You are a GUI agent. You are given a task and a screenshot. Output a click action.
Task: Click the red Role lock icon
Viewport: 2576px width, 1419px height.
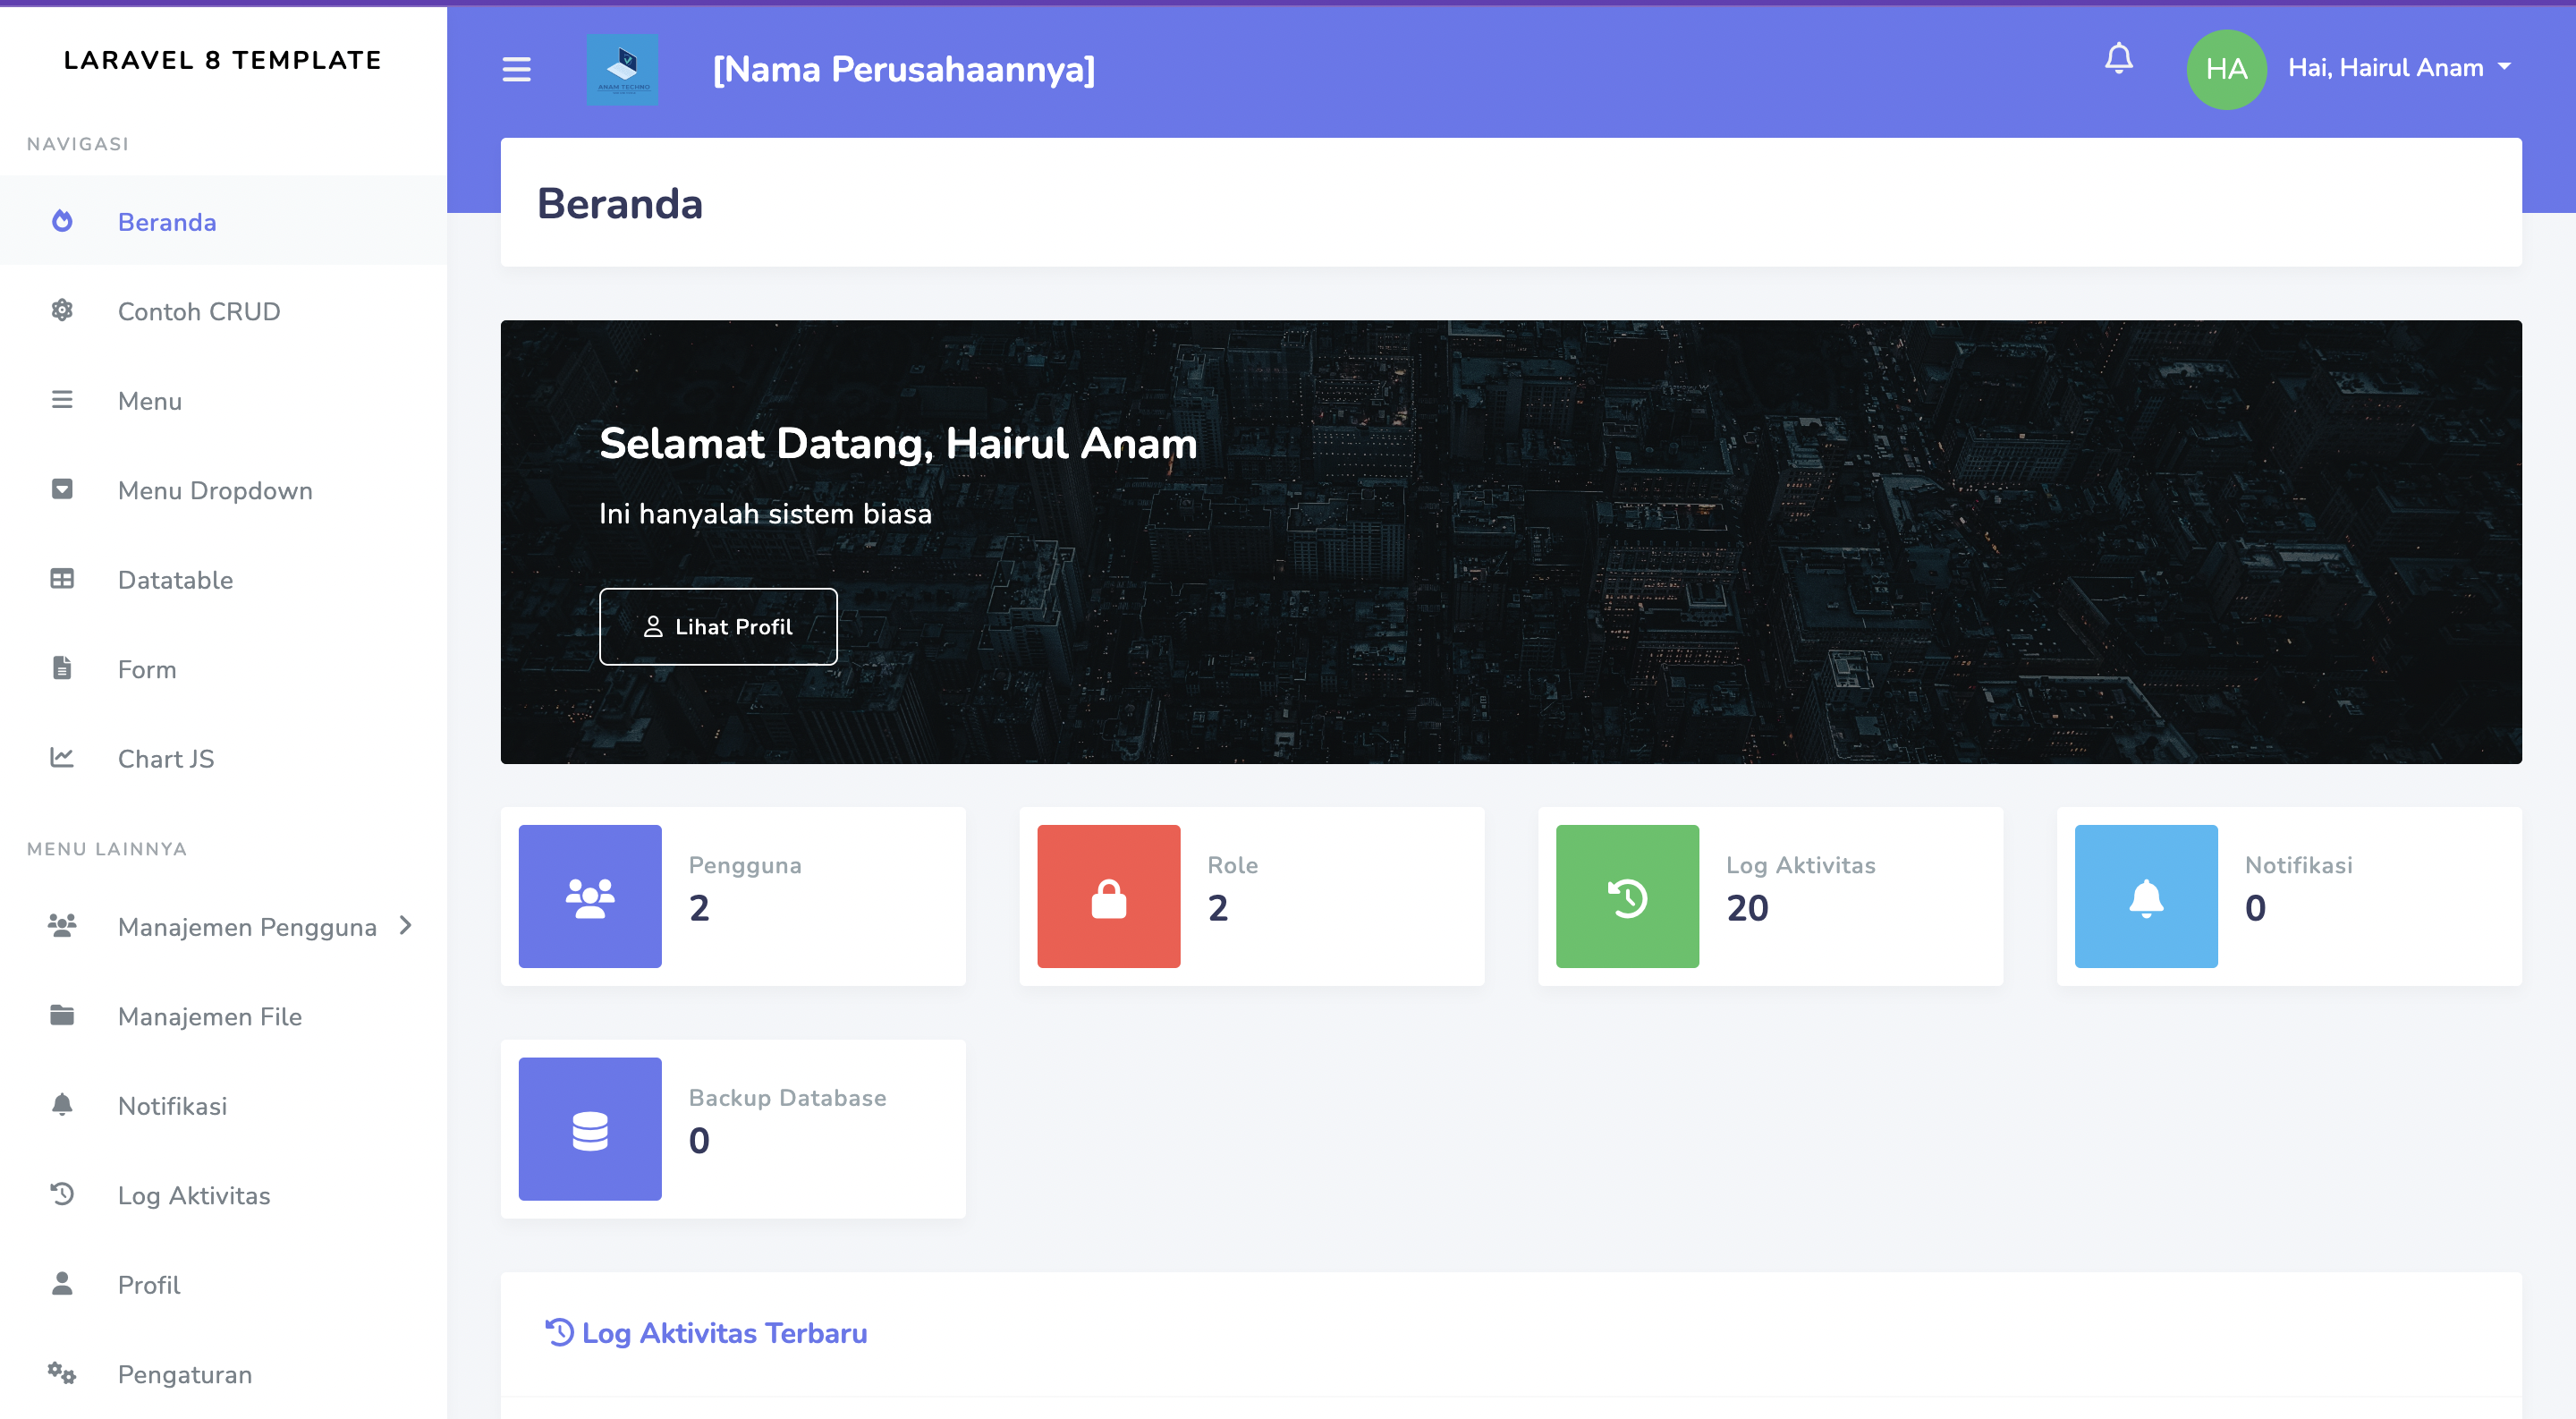click(x=1108, y=896)
